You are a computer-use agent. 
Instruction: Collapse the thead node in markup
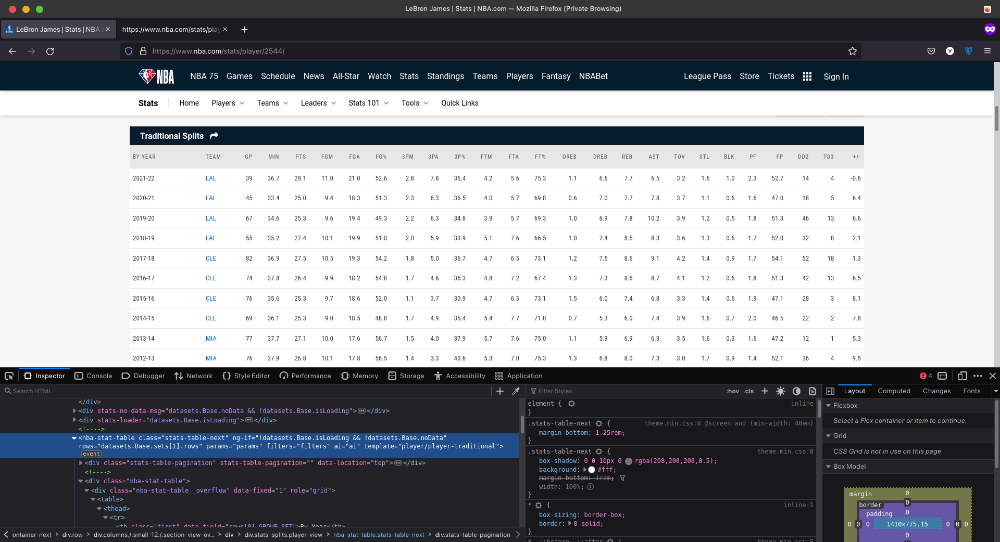point(99,509)
